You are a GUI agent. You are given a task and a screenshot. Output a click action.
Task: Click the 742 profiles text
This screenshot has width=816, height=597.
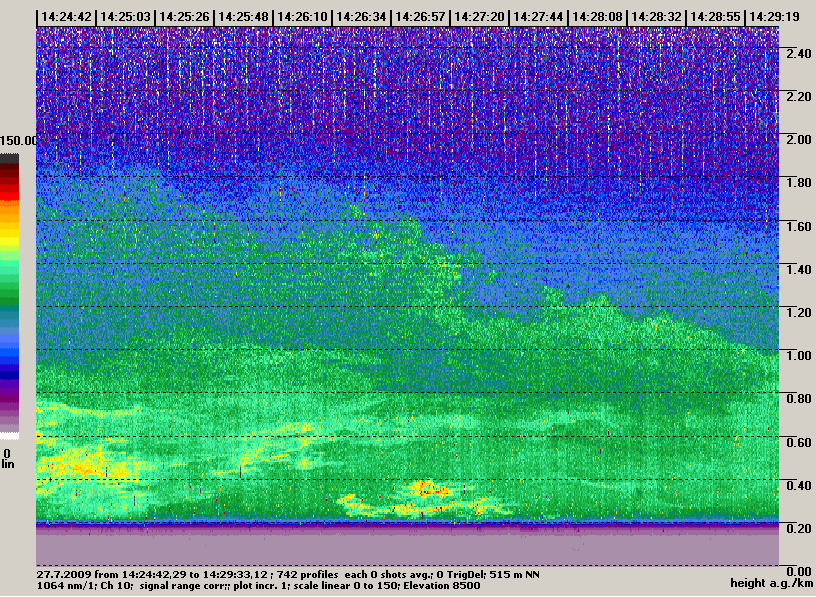tap(307, 575)
